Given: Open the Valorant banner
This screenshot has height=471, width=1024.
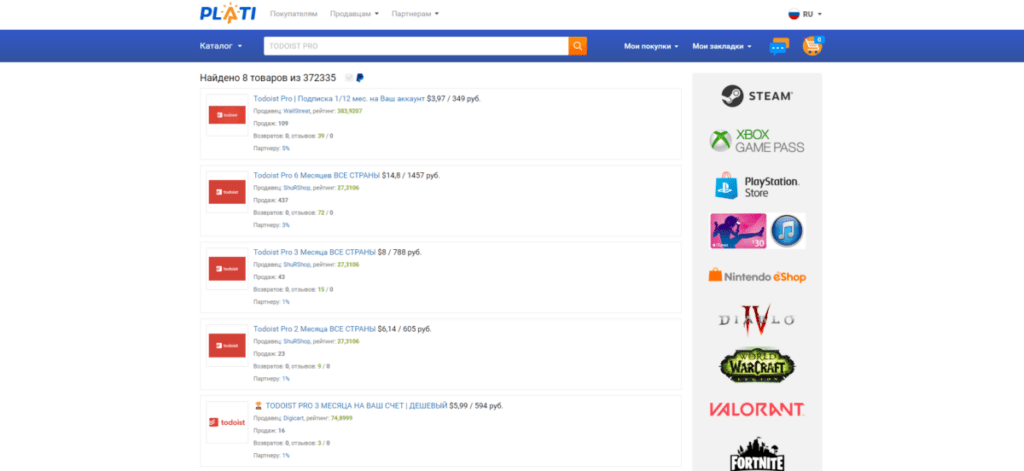Looking at the screenshot, I should 757,410.
